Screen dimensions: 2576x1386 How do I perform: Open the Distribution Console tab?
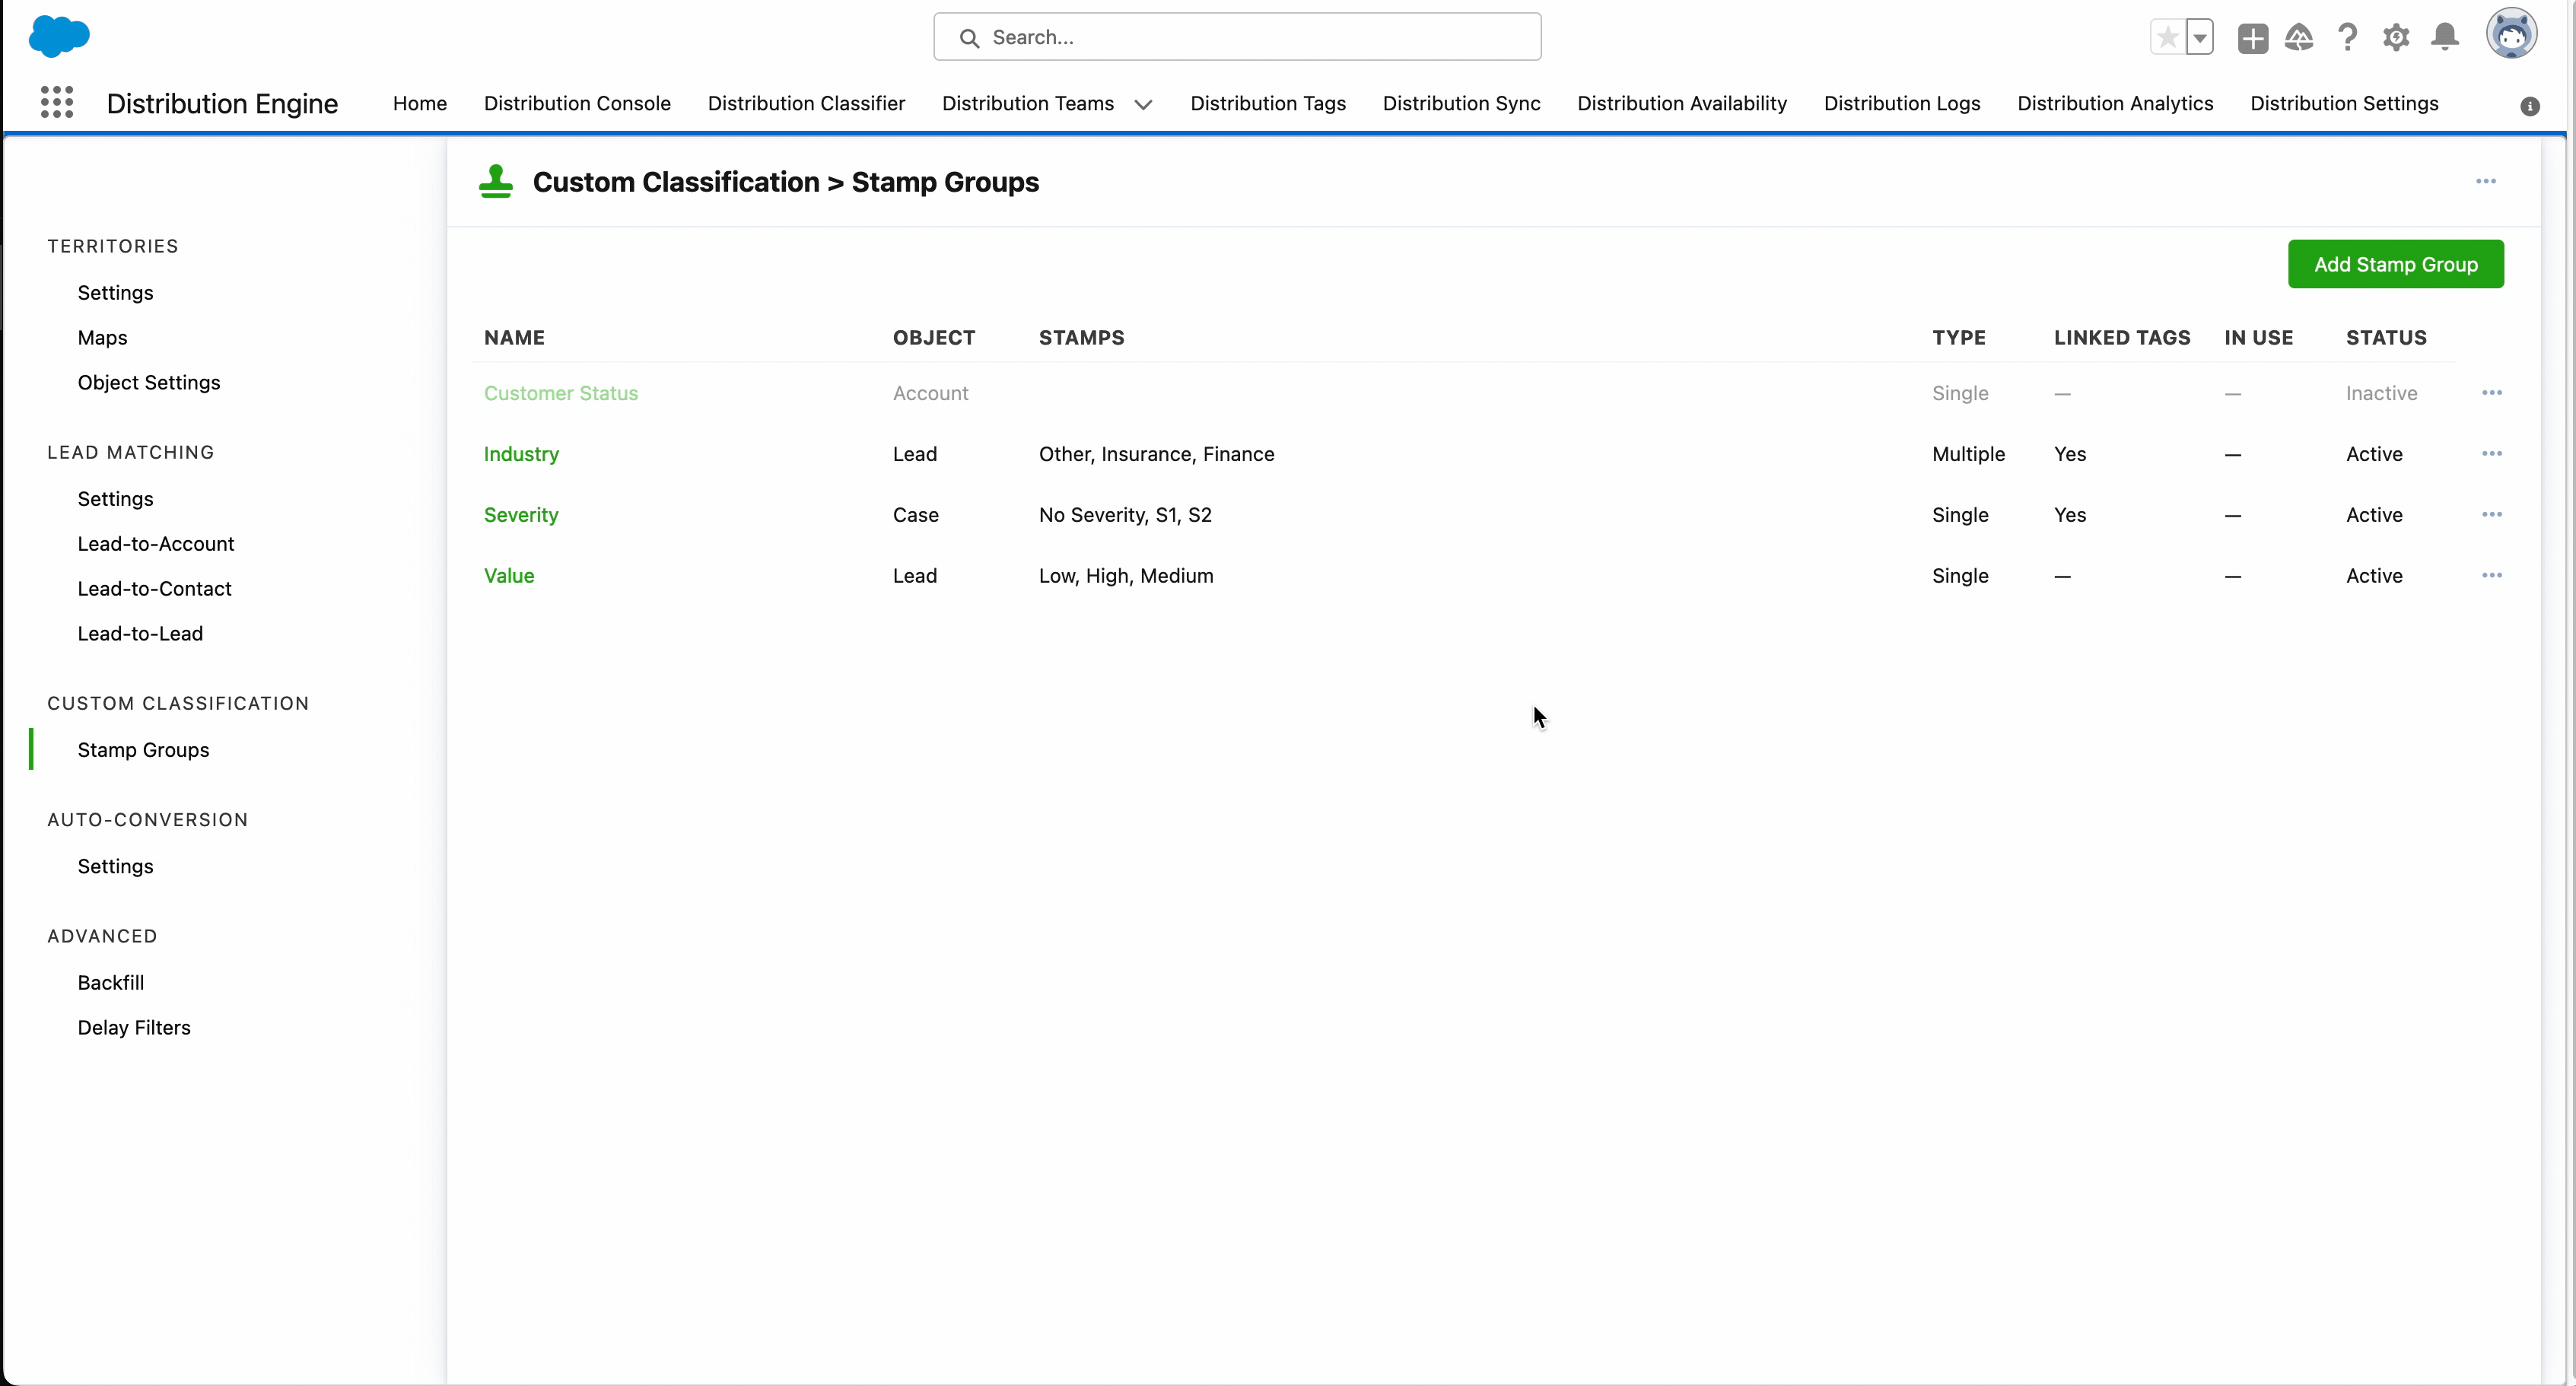point(577,103)
